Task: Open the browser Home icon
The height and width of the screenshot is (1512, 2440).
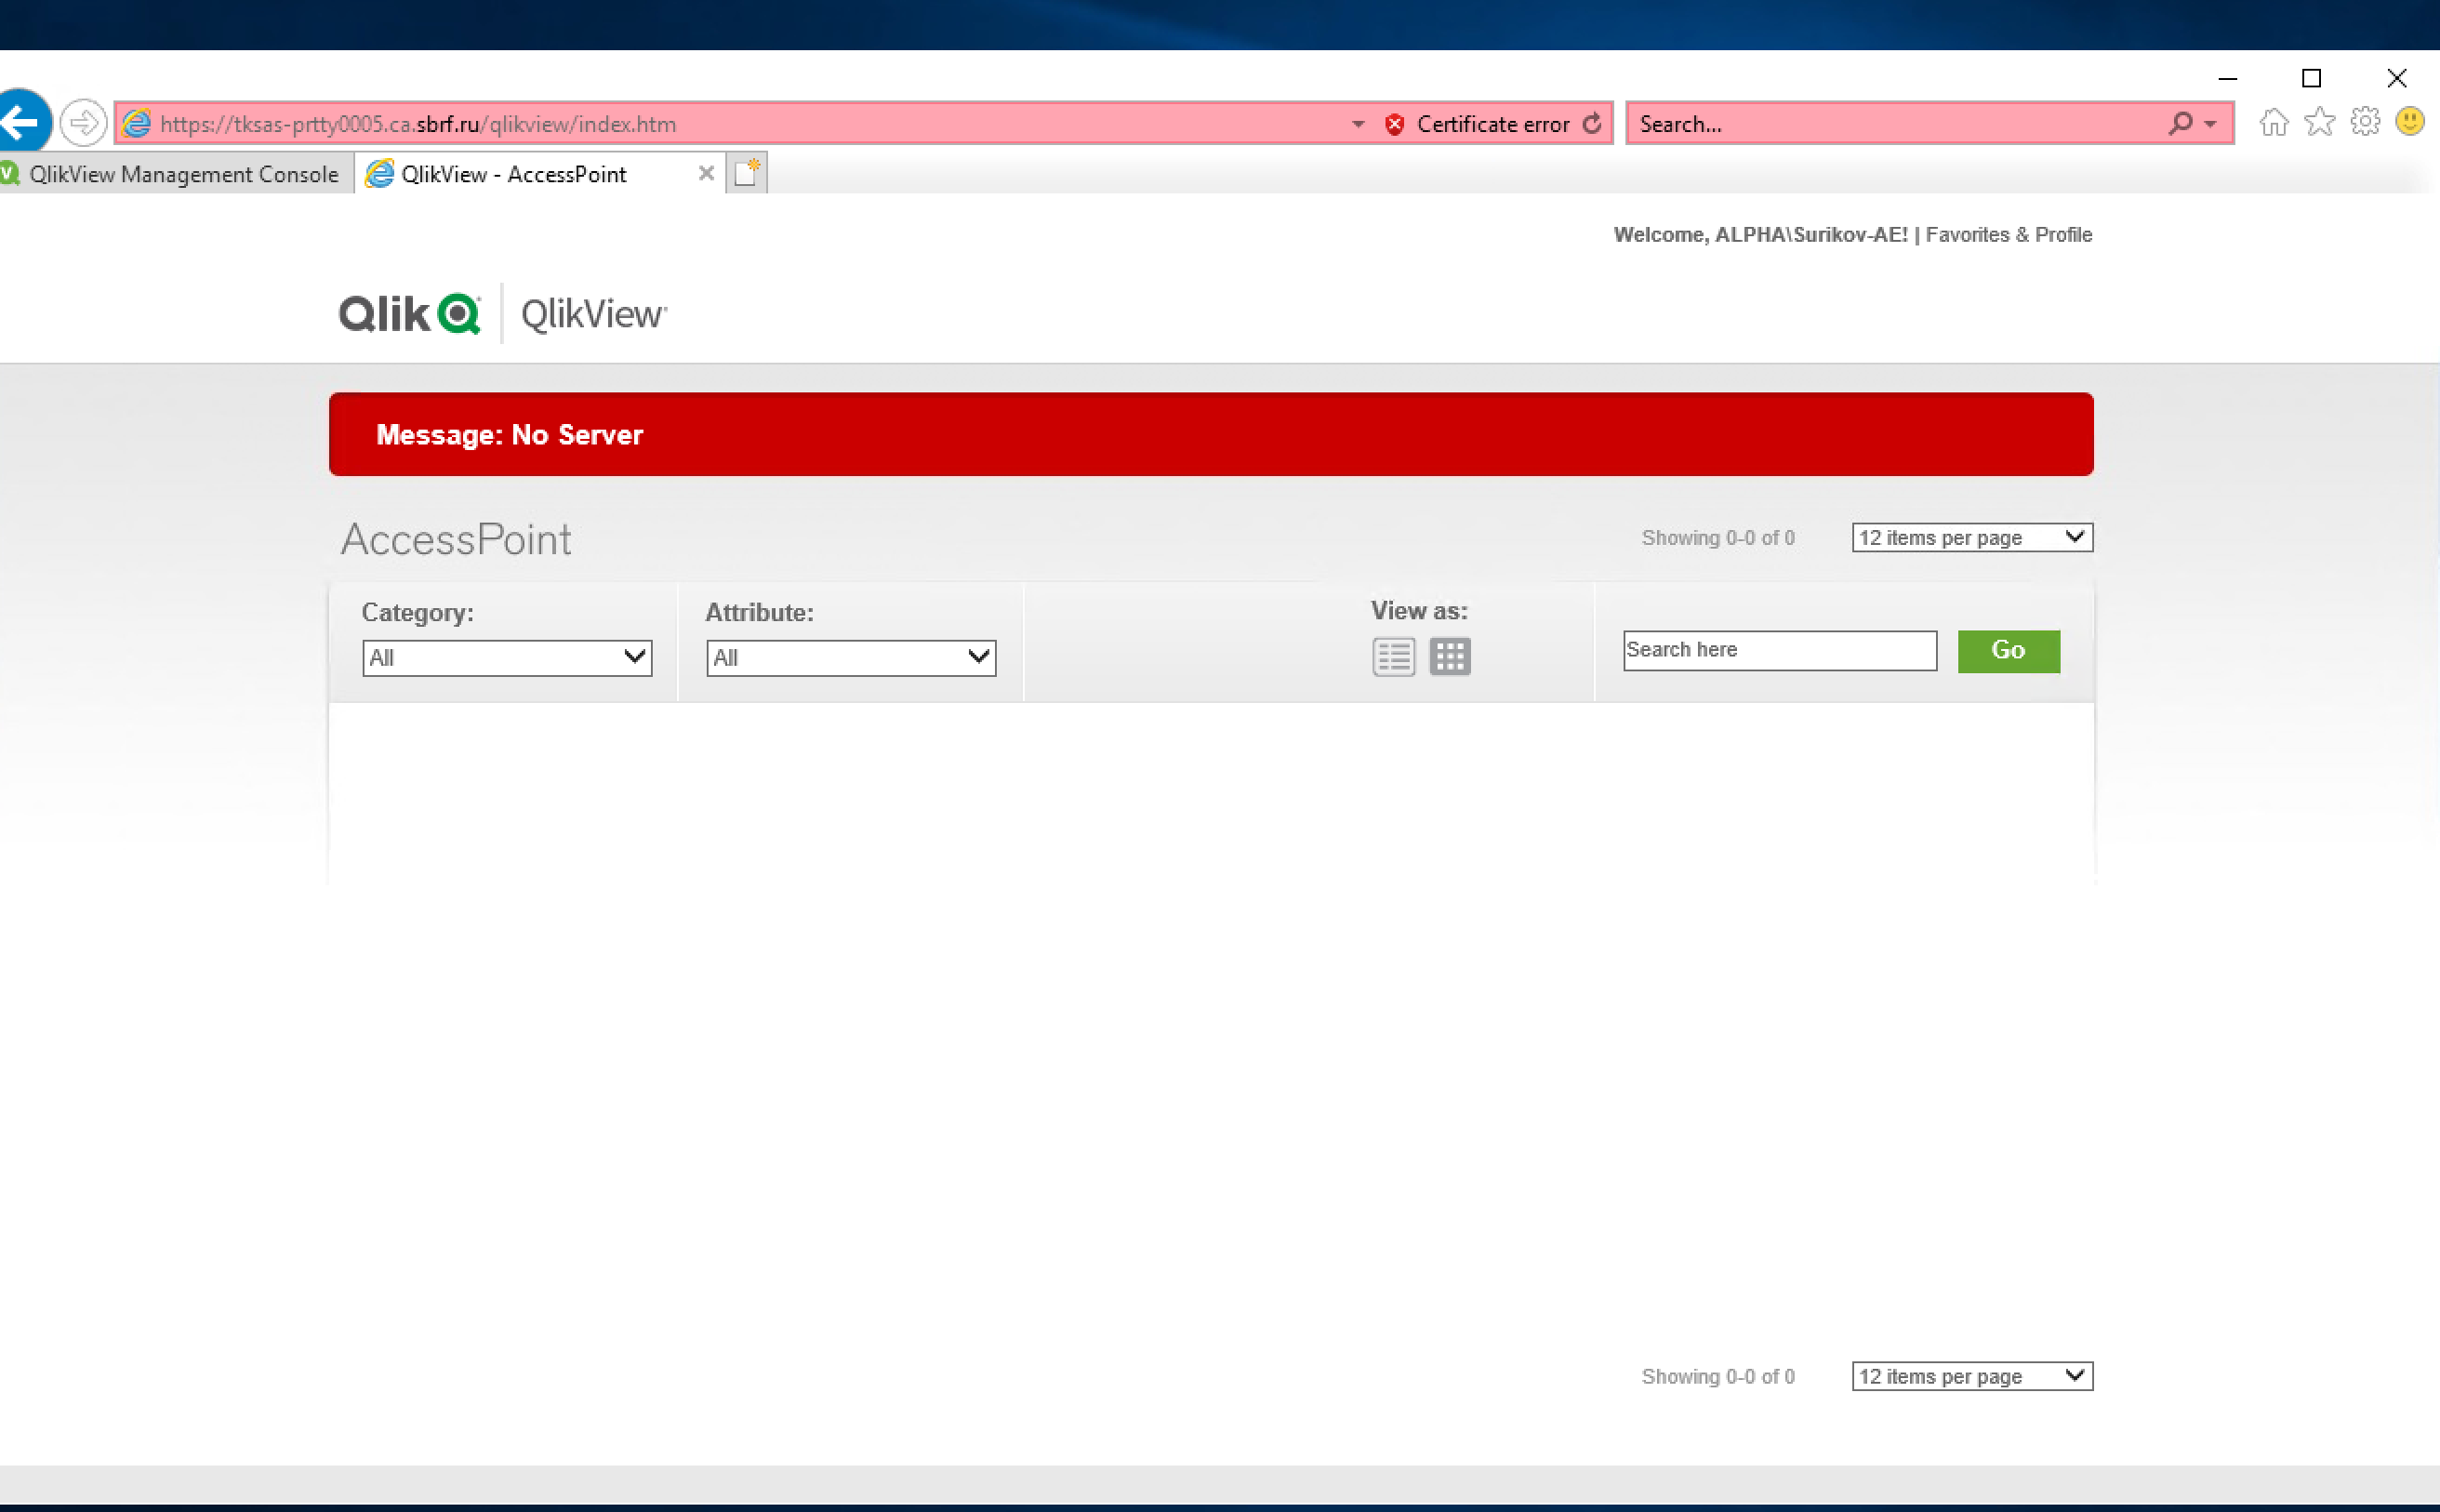Action: click(2274, 122)
